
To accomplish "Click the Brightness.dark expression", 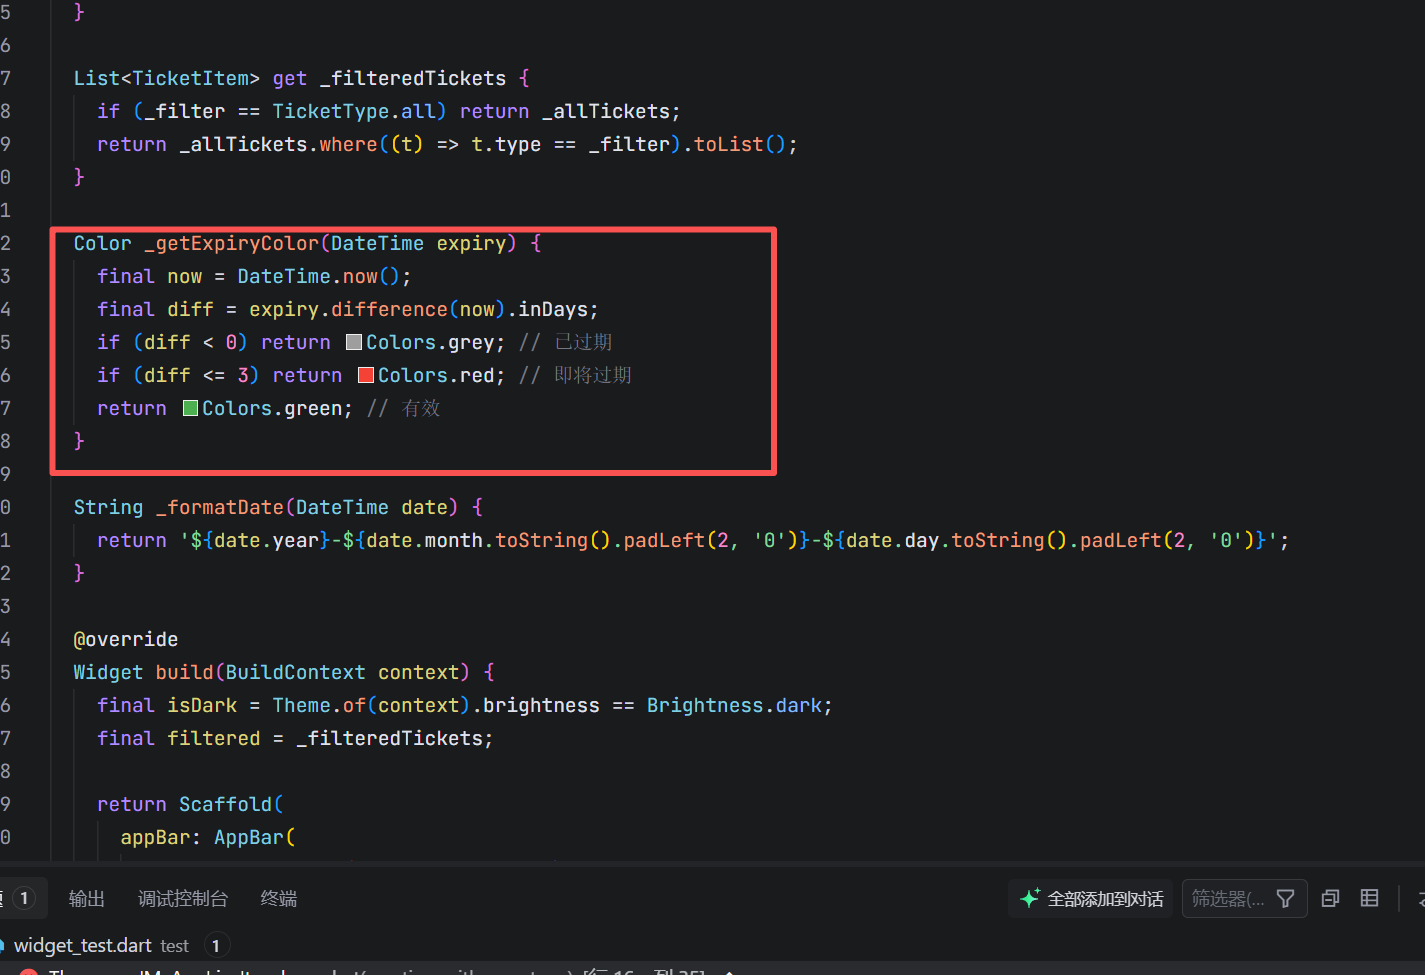I will (x=734, y=706).
